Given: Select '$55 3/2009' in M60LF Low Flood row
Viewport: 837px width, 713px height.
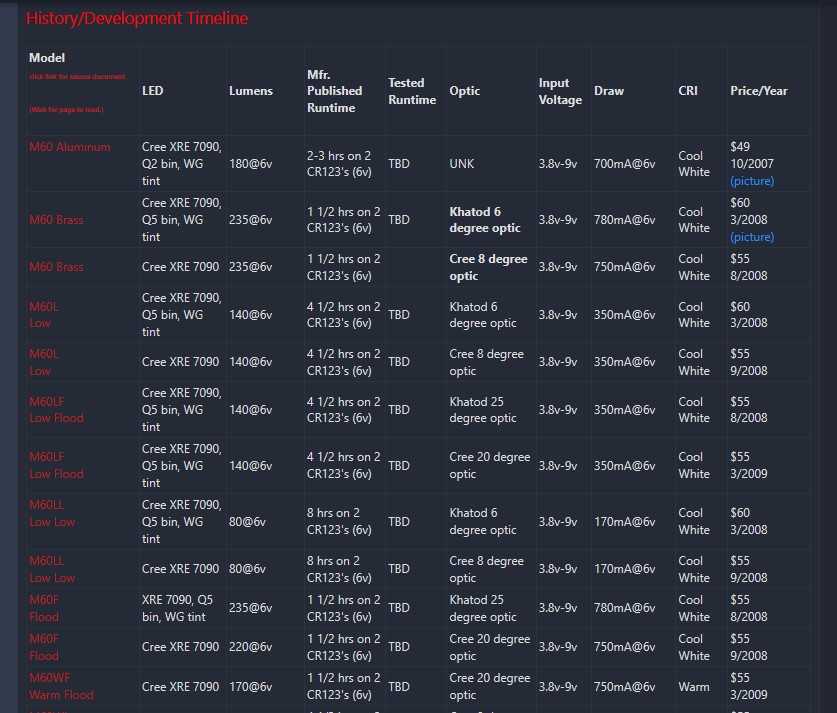Looking at the screenshot, I should point(749,465).
